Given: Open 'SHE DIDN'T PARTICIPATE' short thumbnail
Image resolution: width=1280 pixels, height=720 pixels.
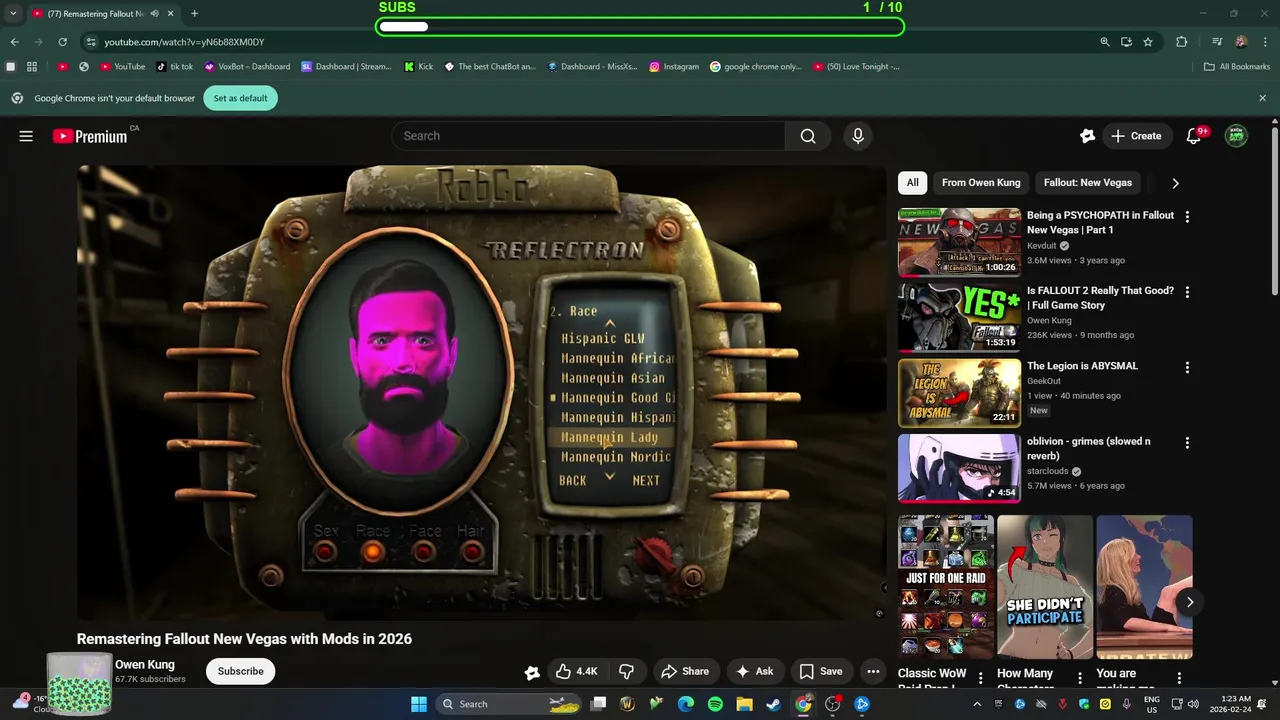Looking at the screenshot, I should point(1045,587).
